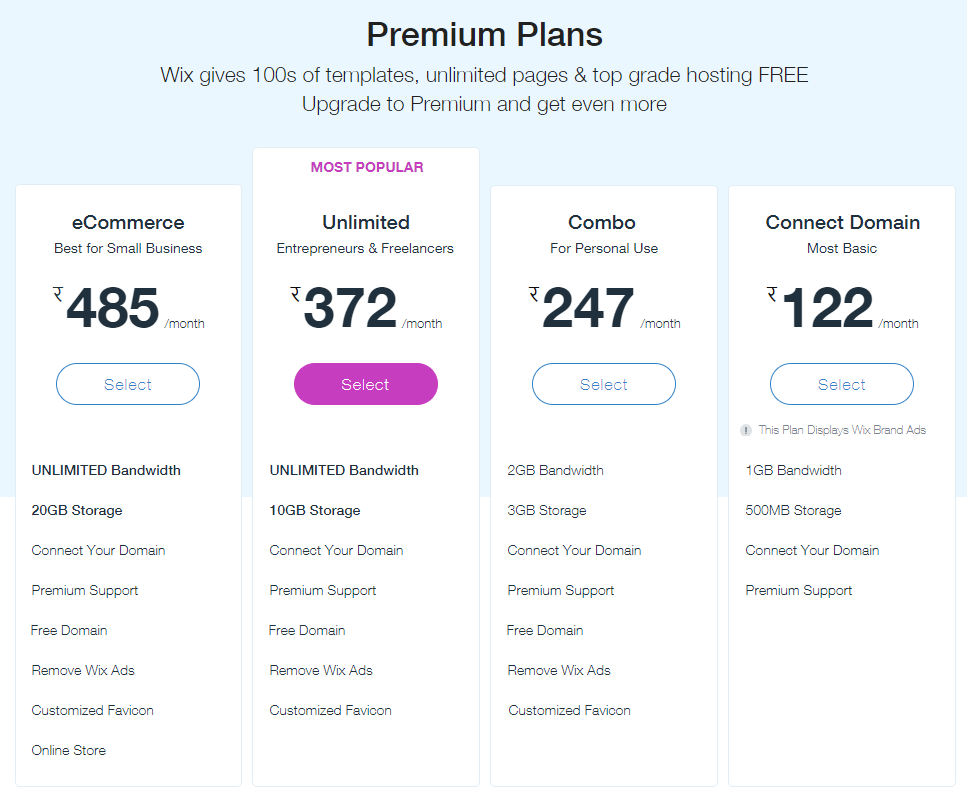Screen dimensions: 967x797
Task: Click the Combo plan heading
Action: pyautogui.click(x=602, y=222)
